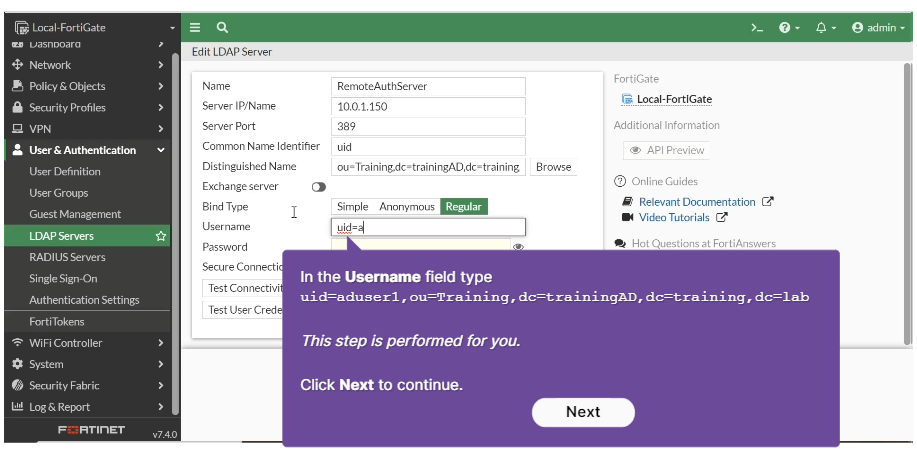This screenshot has height=458, width=917.
Task: Click the User & Authentication person icon
Action: (18, 150)
